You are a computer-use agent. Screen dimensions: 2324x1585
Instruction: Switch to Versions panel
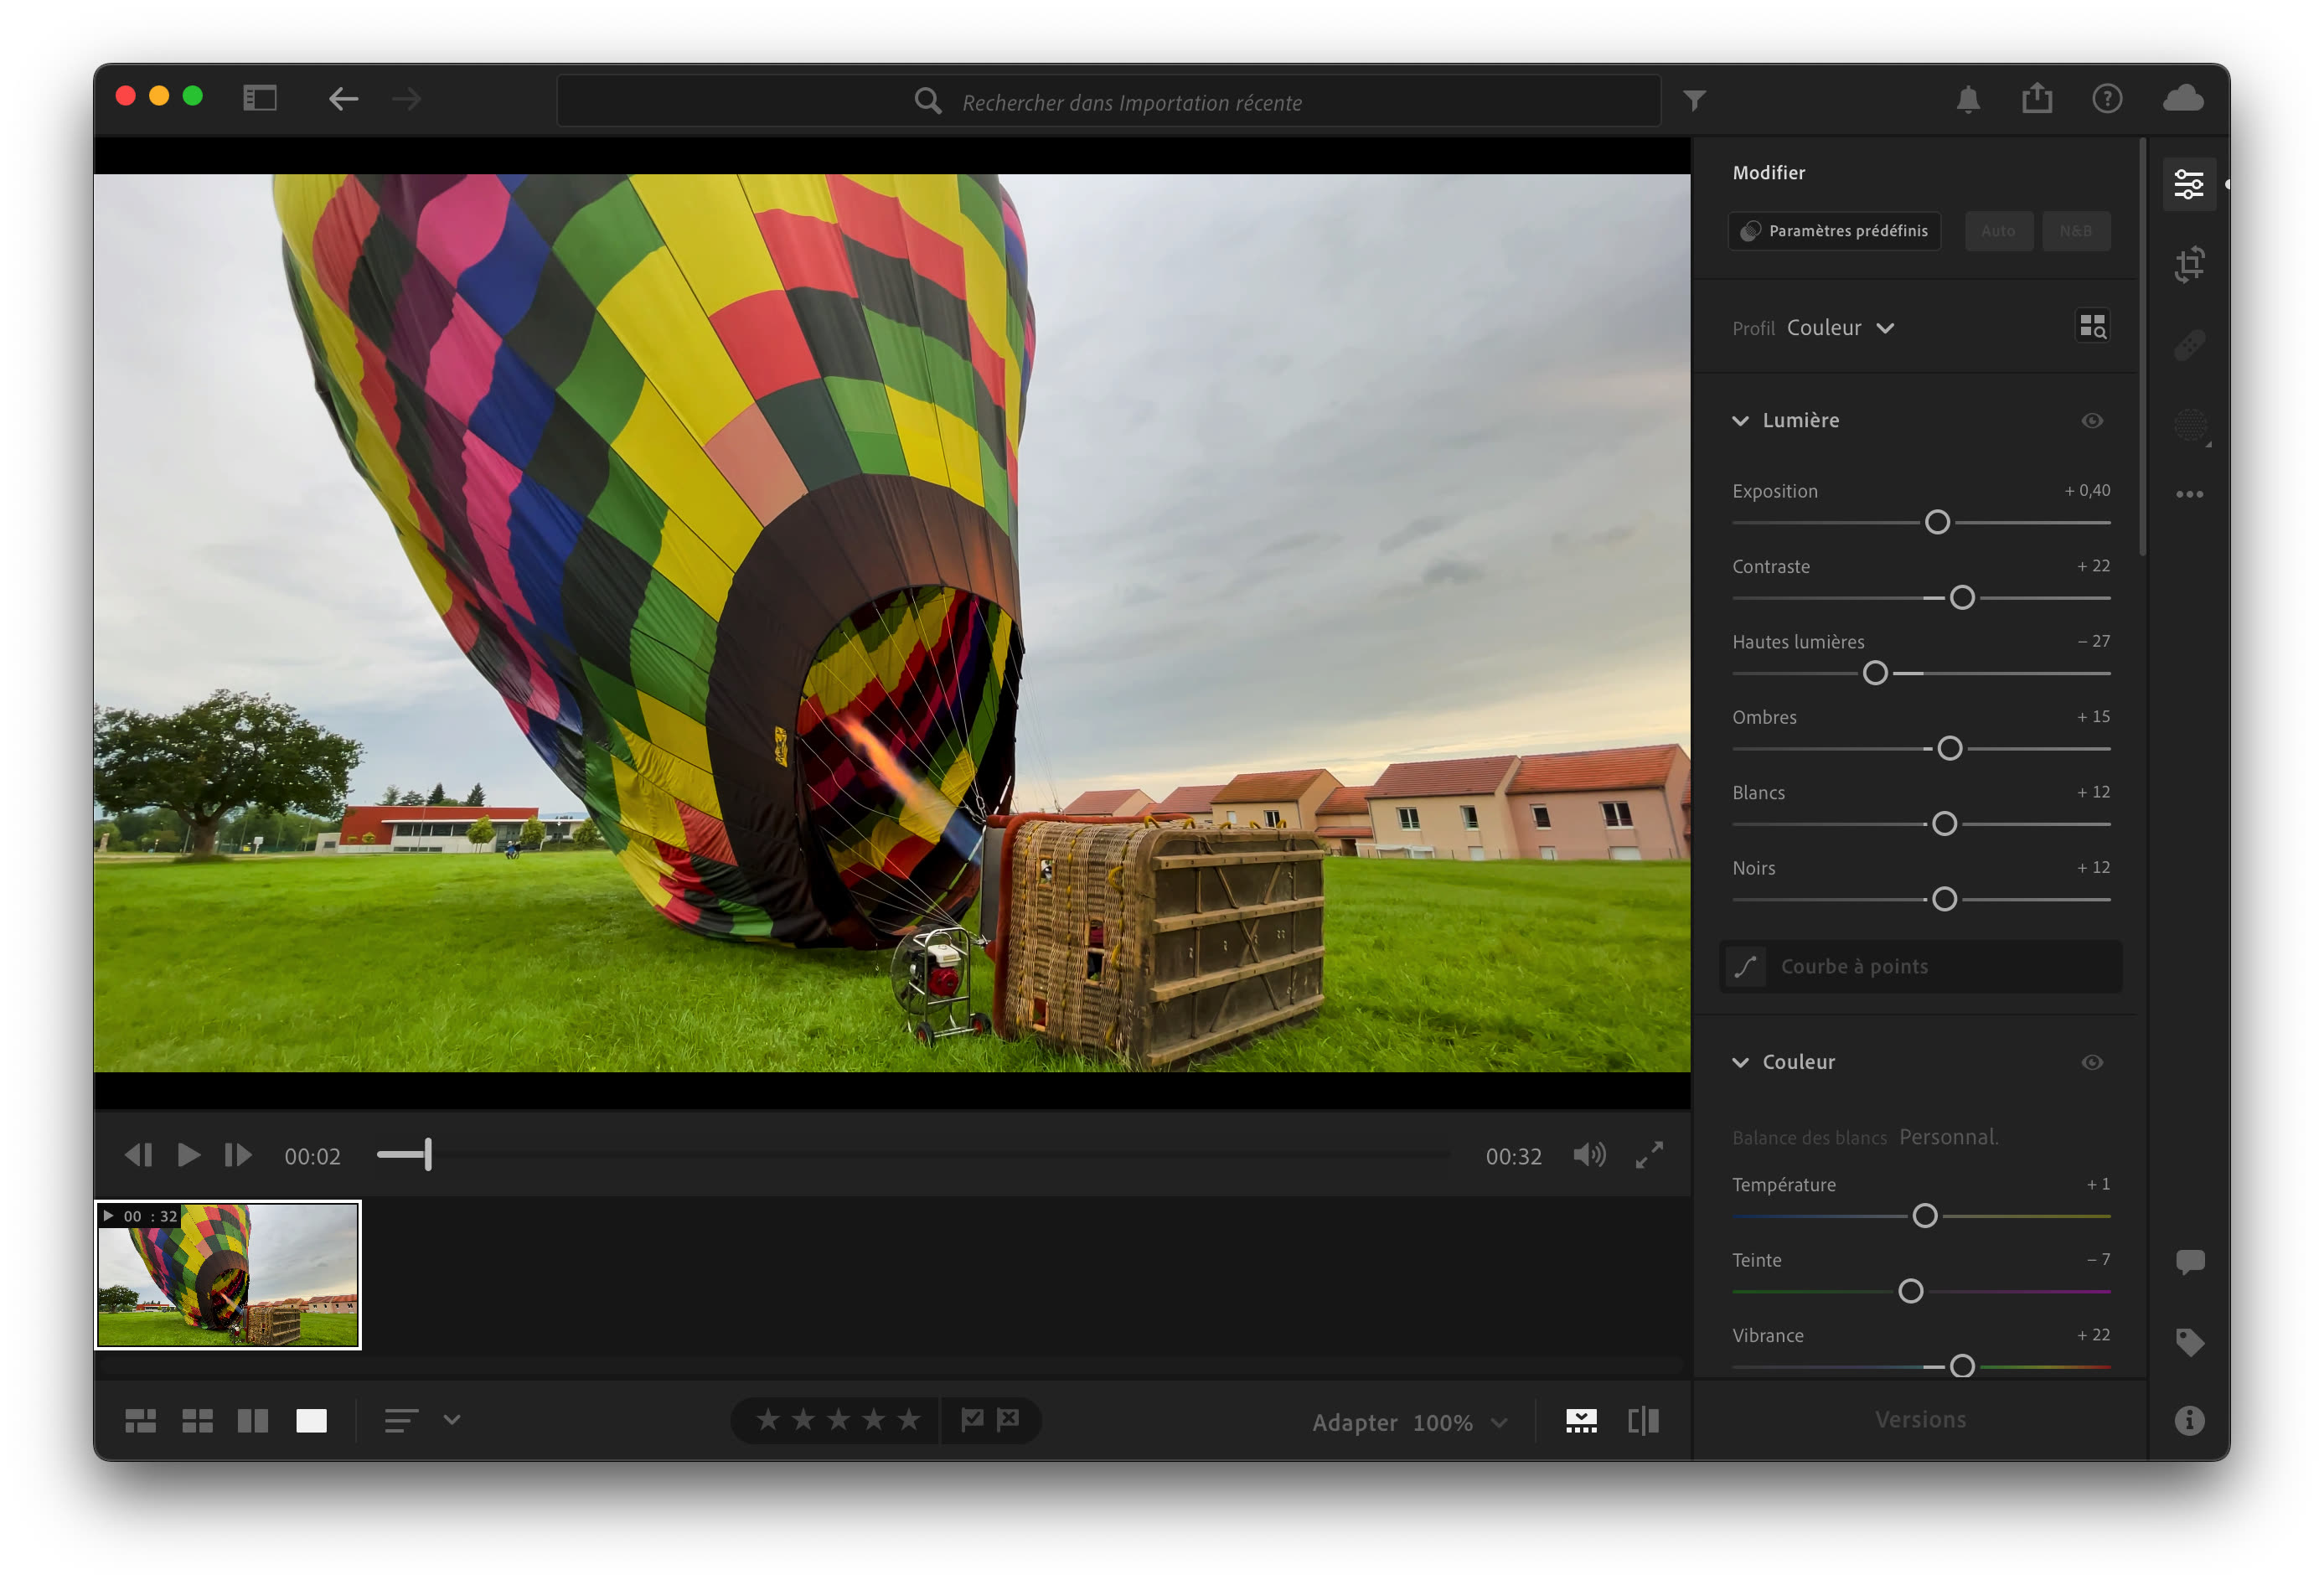[1919, 1419]
